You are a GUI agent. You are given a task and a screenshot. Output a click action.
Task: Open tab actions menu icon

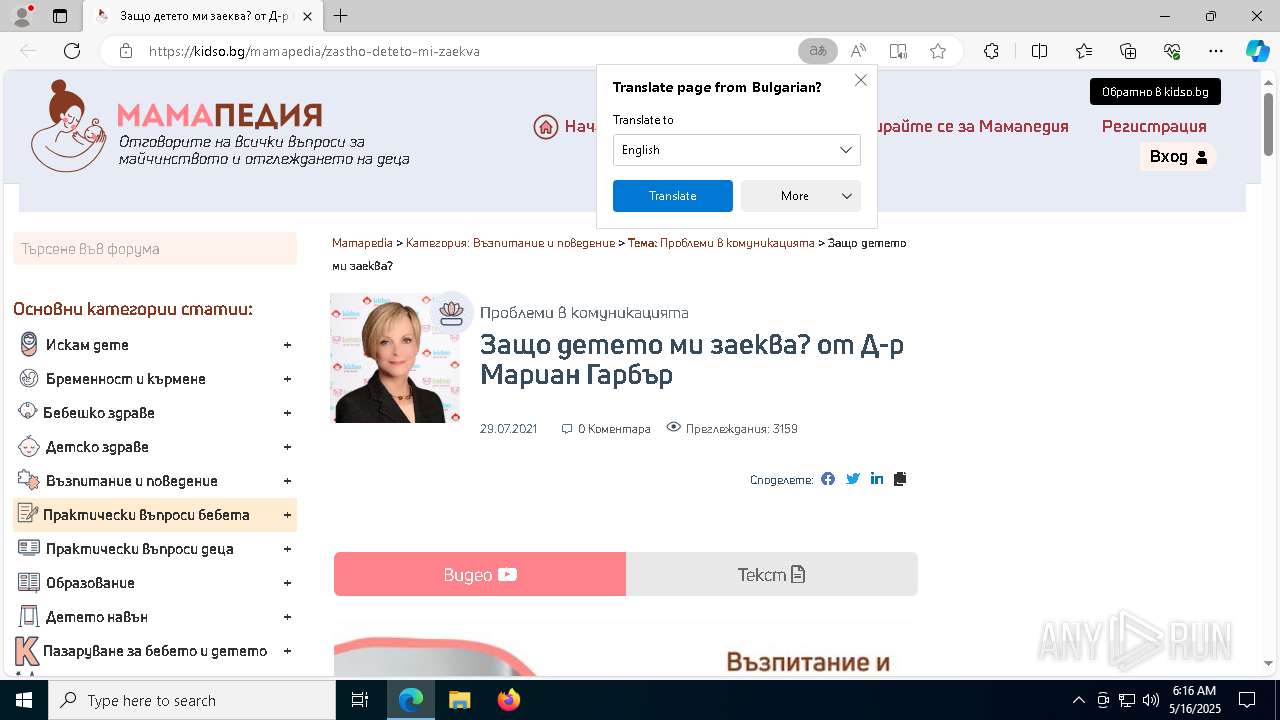60,16
